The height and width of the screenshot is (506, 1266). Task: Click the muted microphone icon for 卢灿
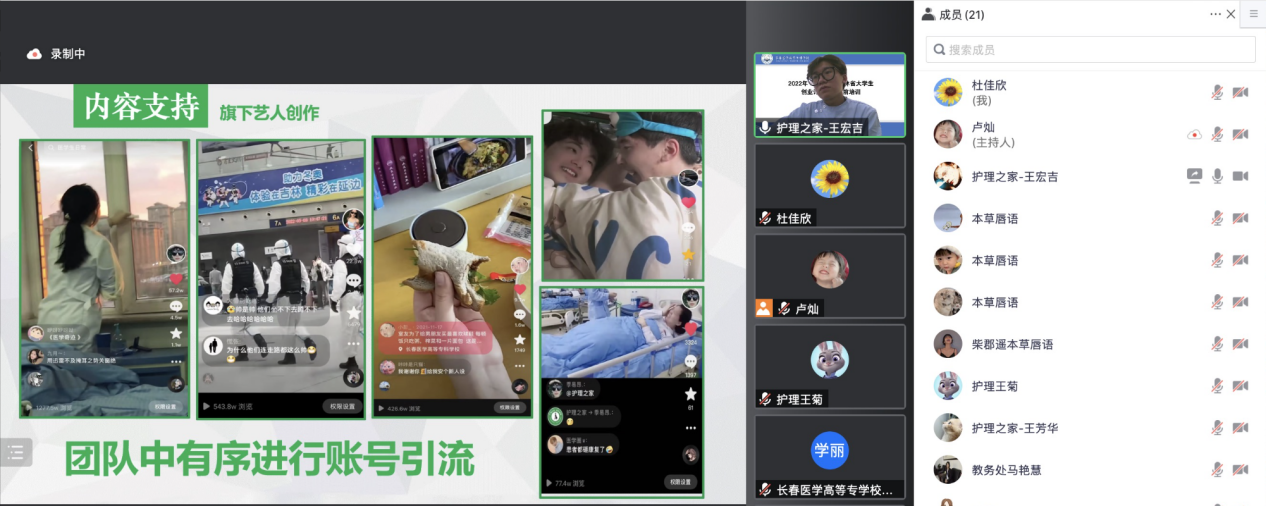[1217, 134]
